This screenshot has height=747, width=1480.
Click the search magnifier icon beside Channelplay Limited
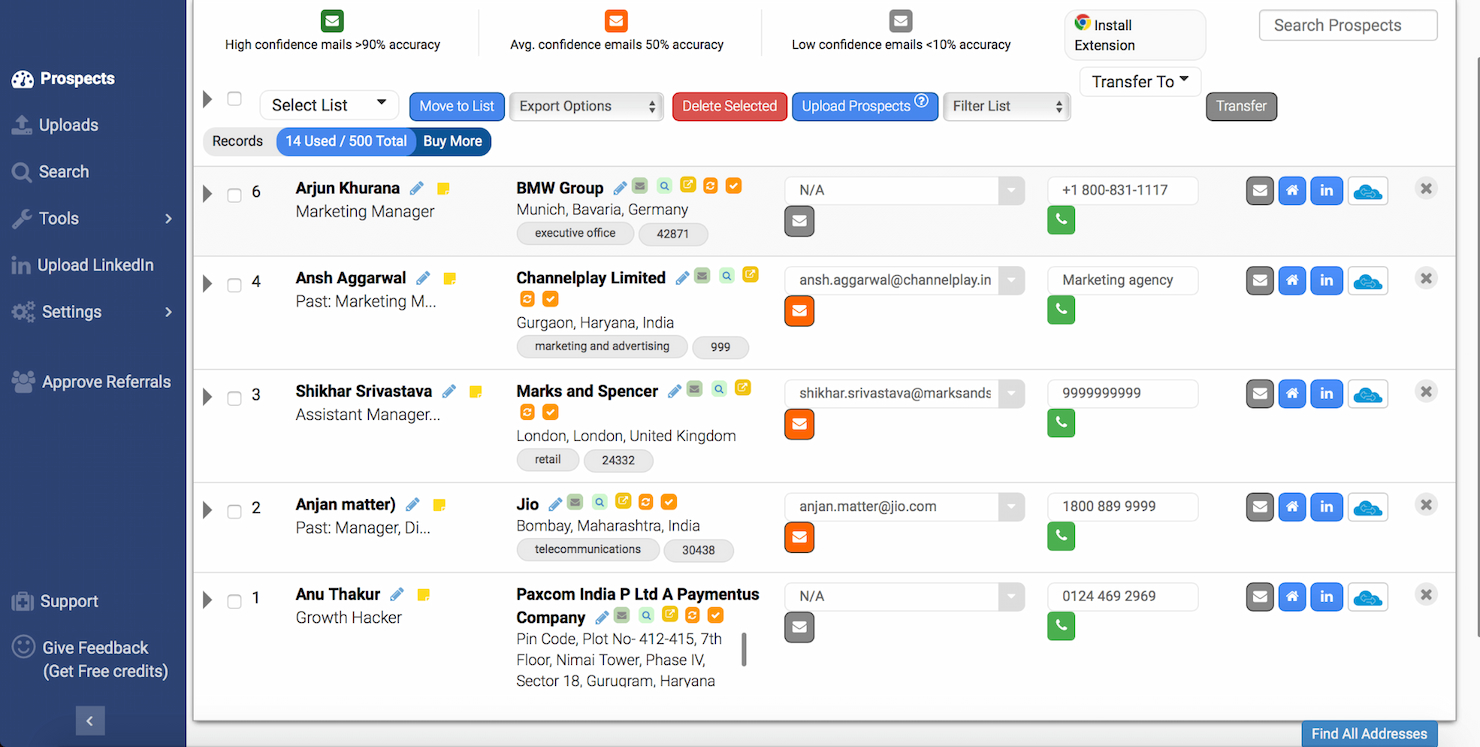tap(727, 276)
